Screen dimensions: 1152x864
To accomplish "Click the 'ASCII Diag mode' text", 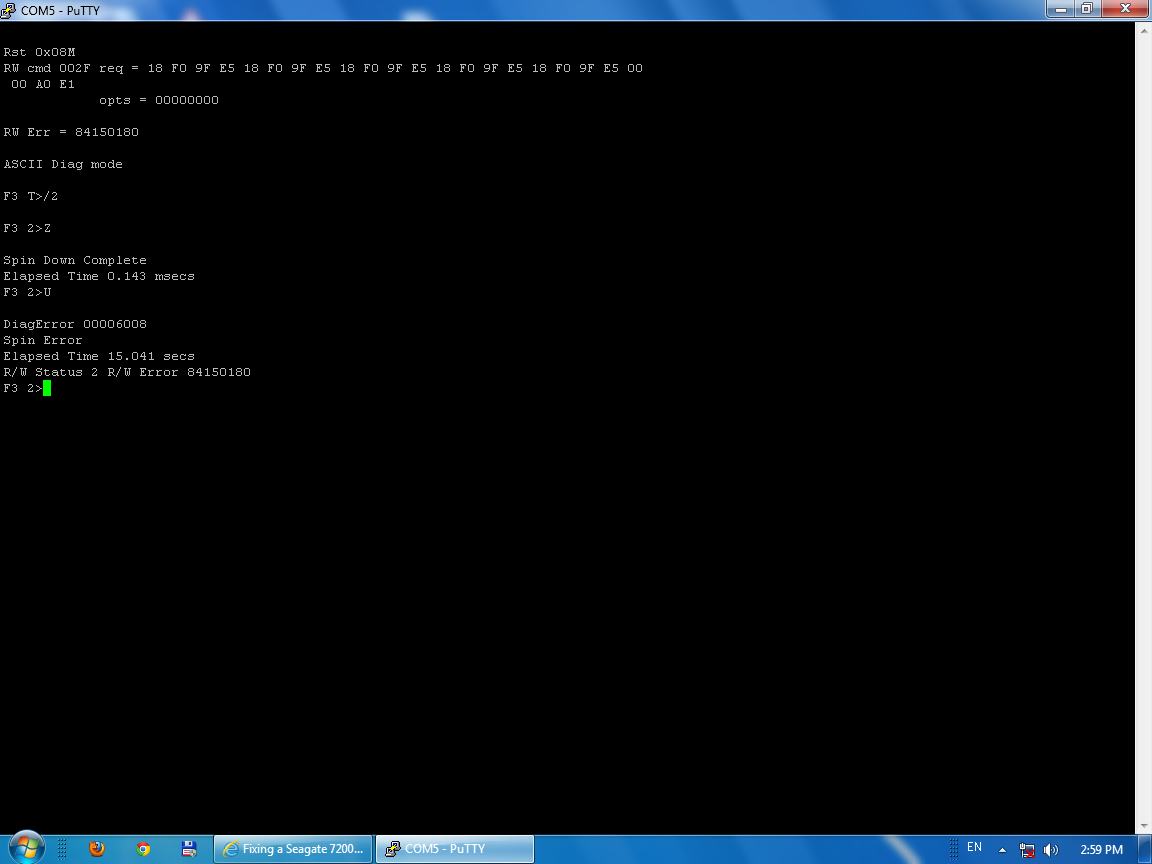I will point(62,164).
